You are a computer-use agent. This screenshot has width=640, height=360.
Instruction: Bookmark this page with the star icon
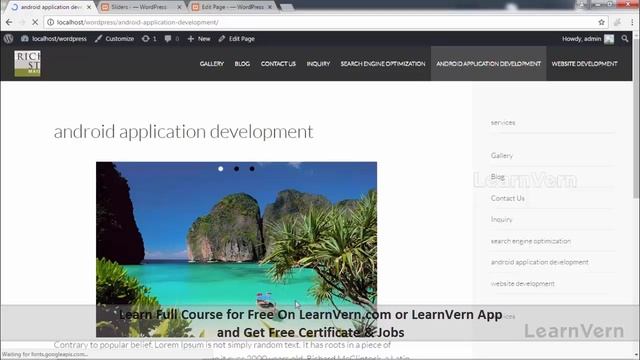point(601,22)
